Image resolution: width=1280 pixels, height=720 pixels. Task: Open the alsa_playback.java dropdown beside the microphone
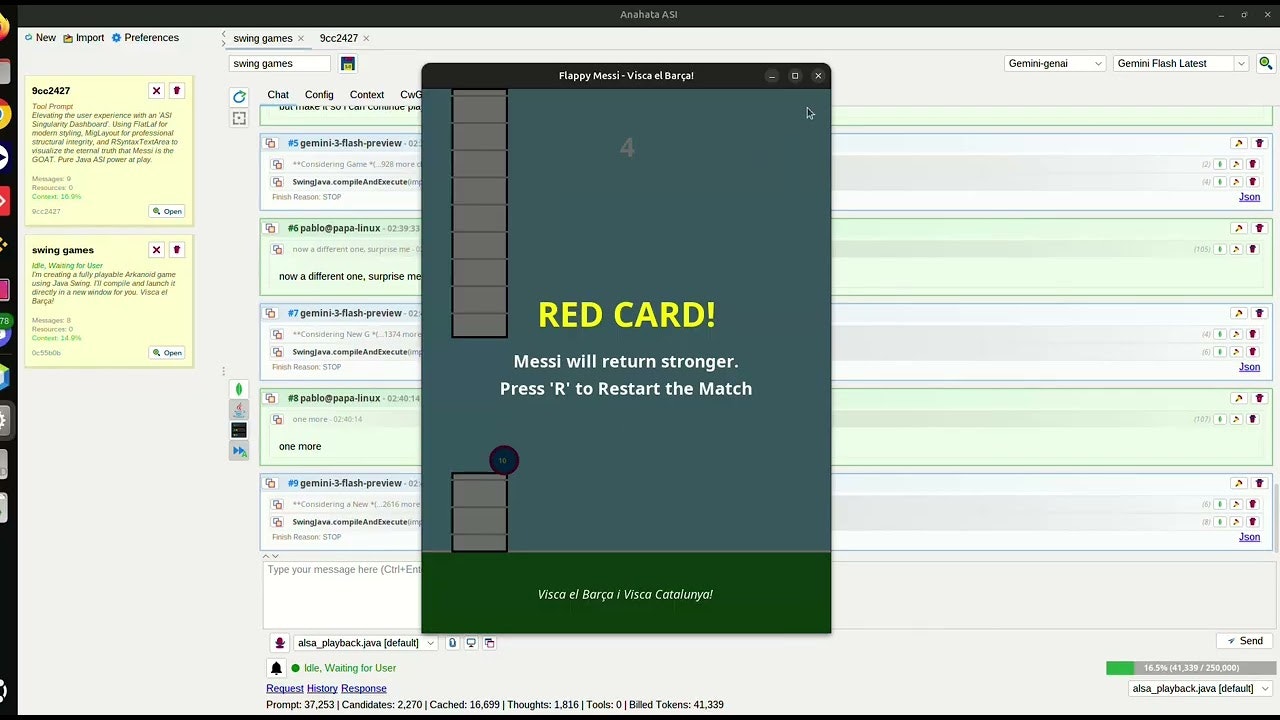[366, 643]
